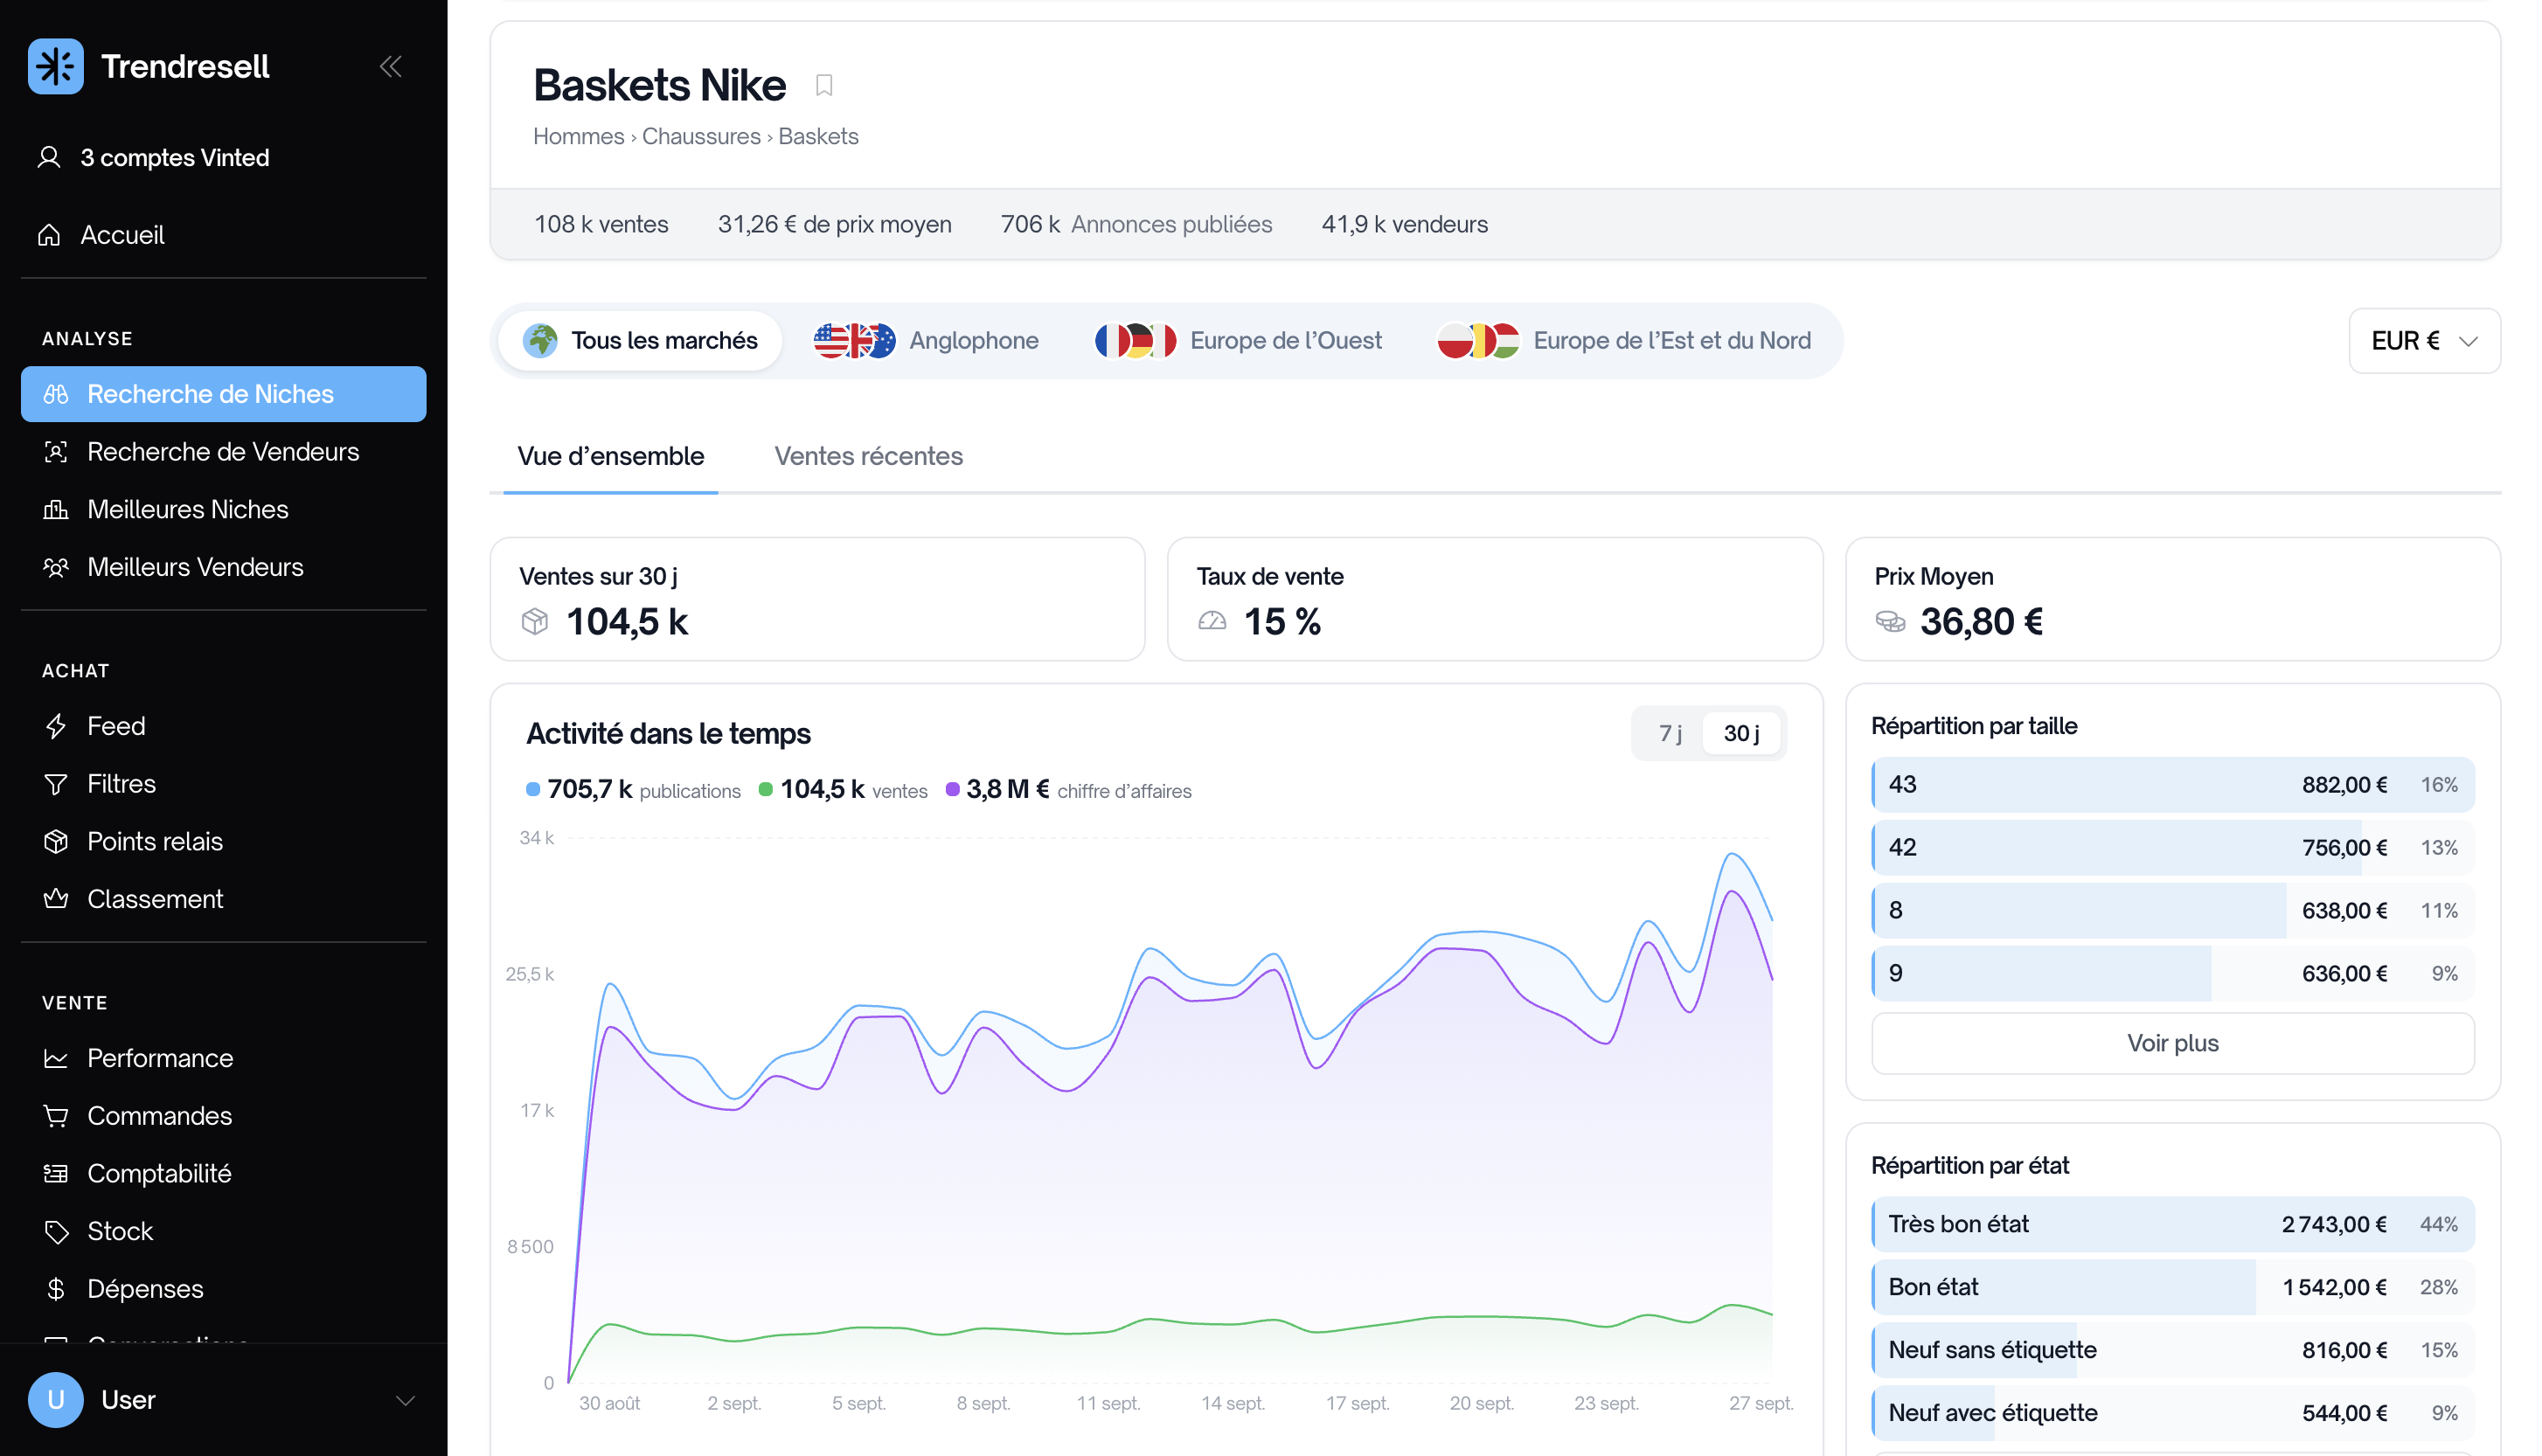Viewport: 2542px width, 1456px height.
Task: Click the Commandes cart icon
Action: tap(56, 1116)
